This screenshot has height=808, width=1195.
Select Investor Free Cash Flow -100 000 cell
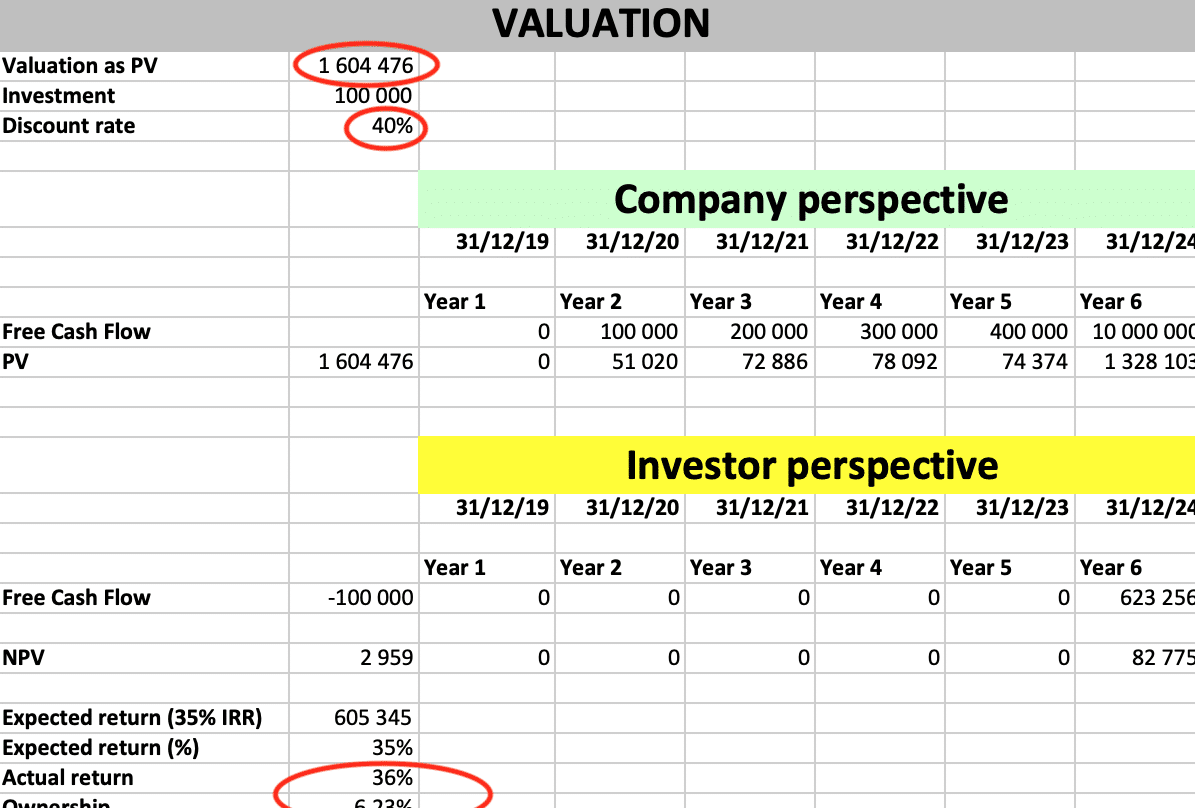point(354,598)
